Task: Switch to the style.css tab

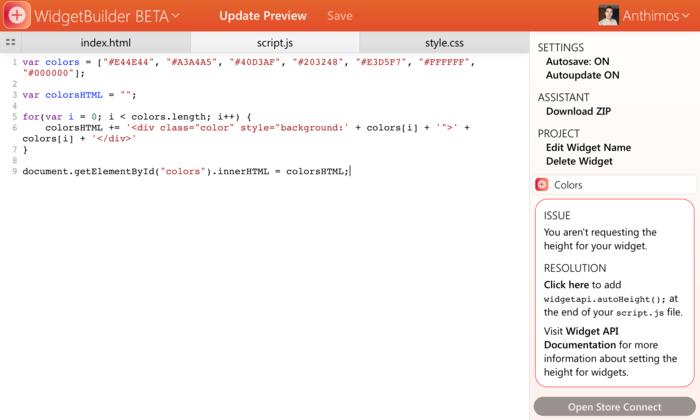Action: (444, 42)
